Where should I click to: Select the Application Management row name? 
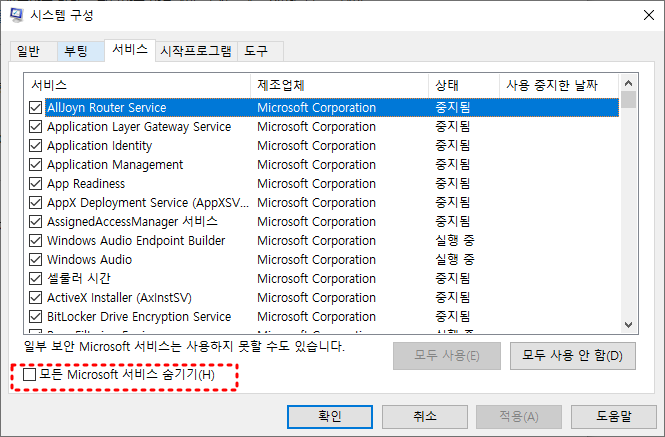tap(115, 165)
